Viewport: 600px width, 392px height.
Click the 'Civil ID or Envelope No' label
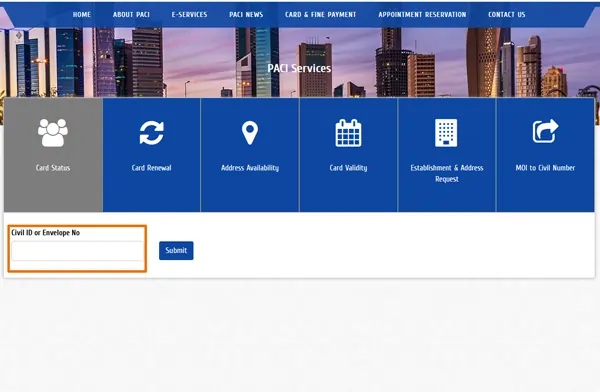(x=46, y=233)
